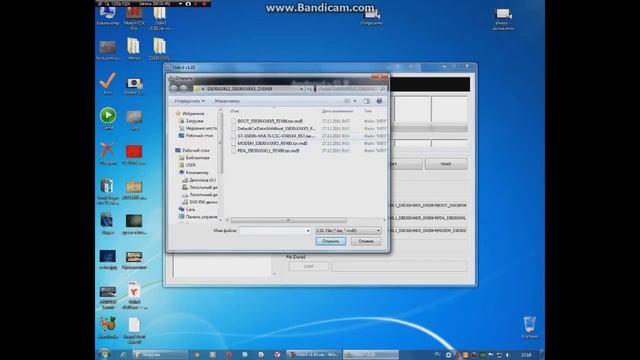Open the Упорядочить menu

tap(189, 101)
